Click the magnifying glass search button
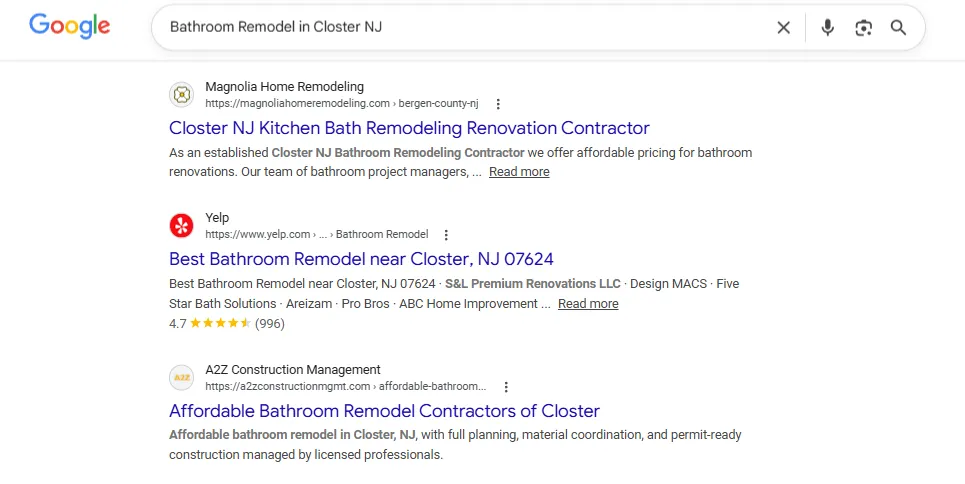 [x=898, y=28]
